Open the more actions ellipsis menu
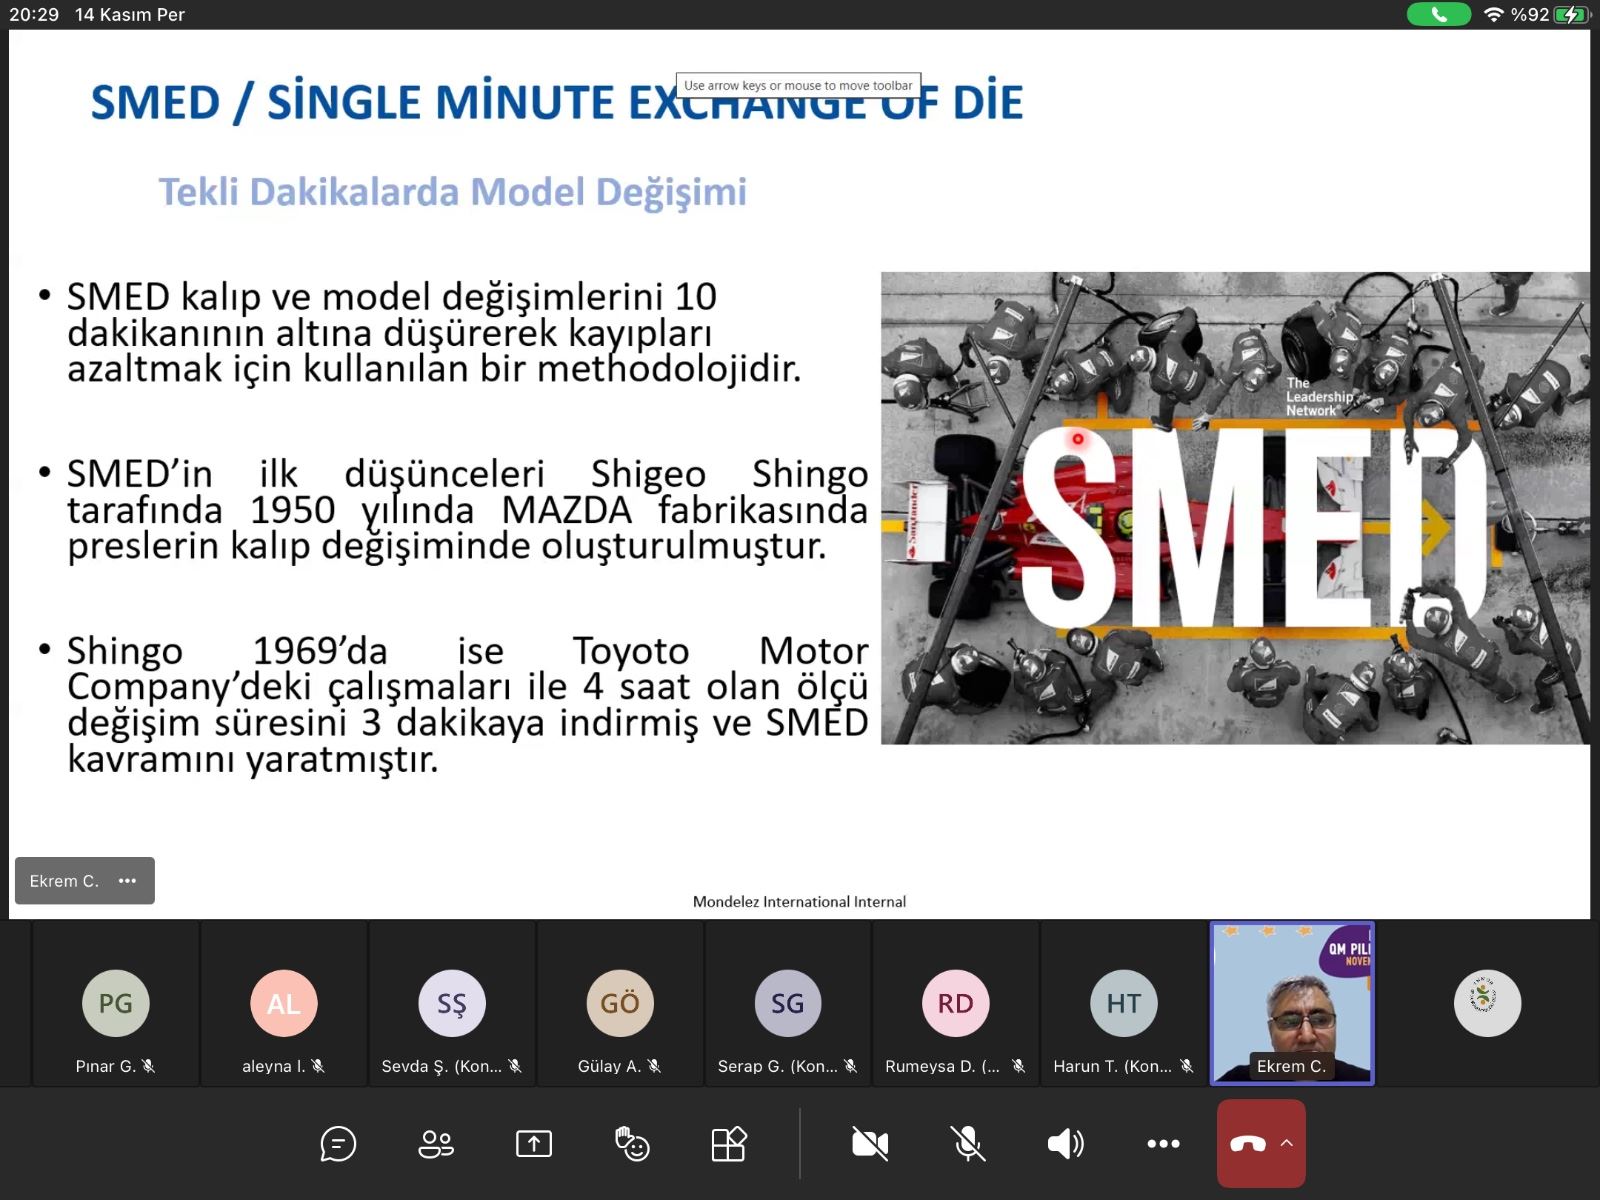The height and width of the screenshot is (1200, 1600). [x=1163, y=1143]
